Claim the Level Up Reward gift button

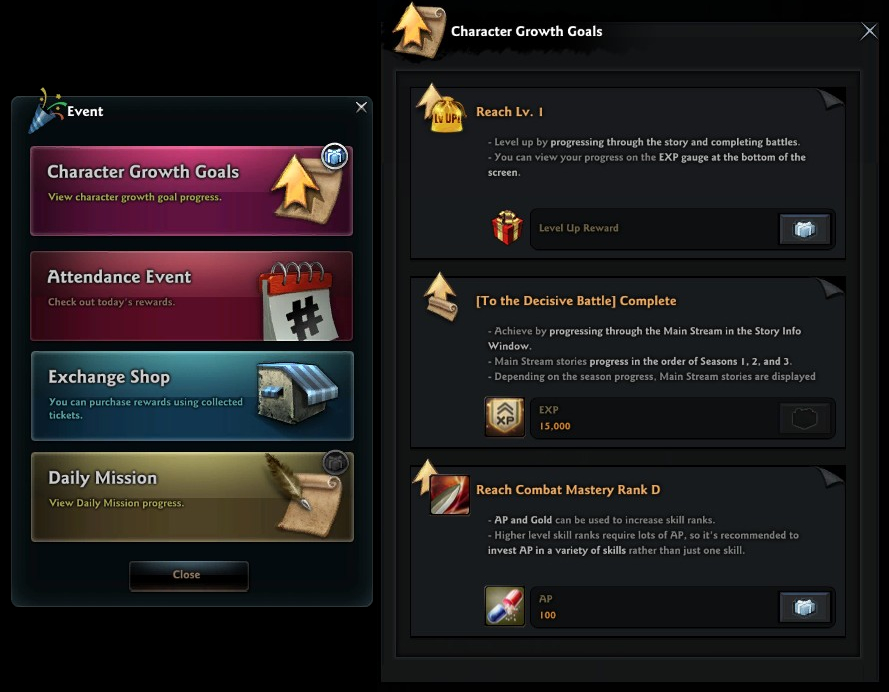(805, 229)
